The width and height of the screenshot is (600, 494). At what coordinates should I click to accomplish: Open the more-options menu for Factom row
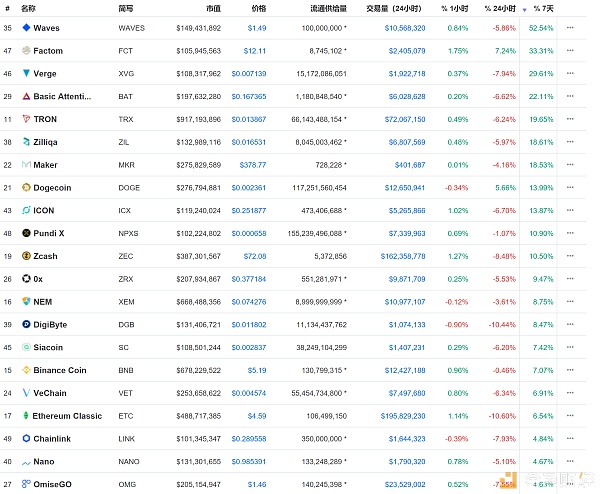pyautogui.click(x=570, y=51)
